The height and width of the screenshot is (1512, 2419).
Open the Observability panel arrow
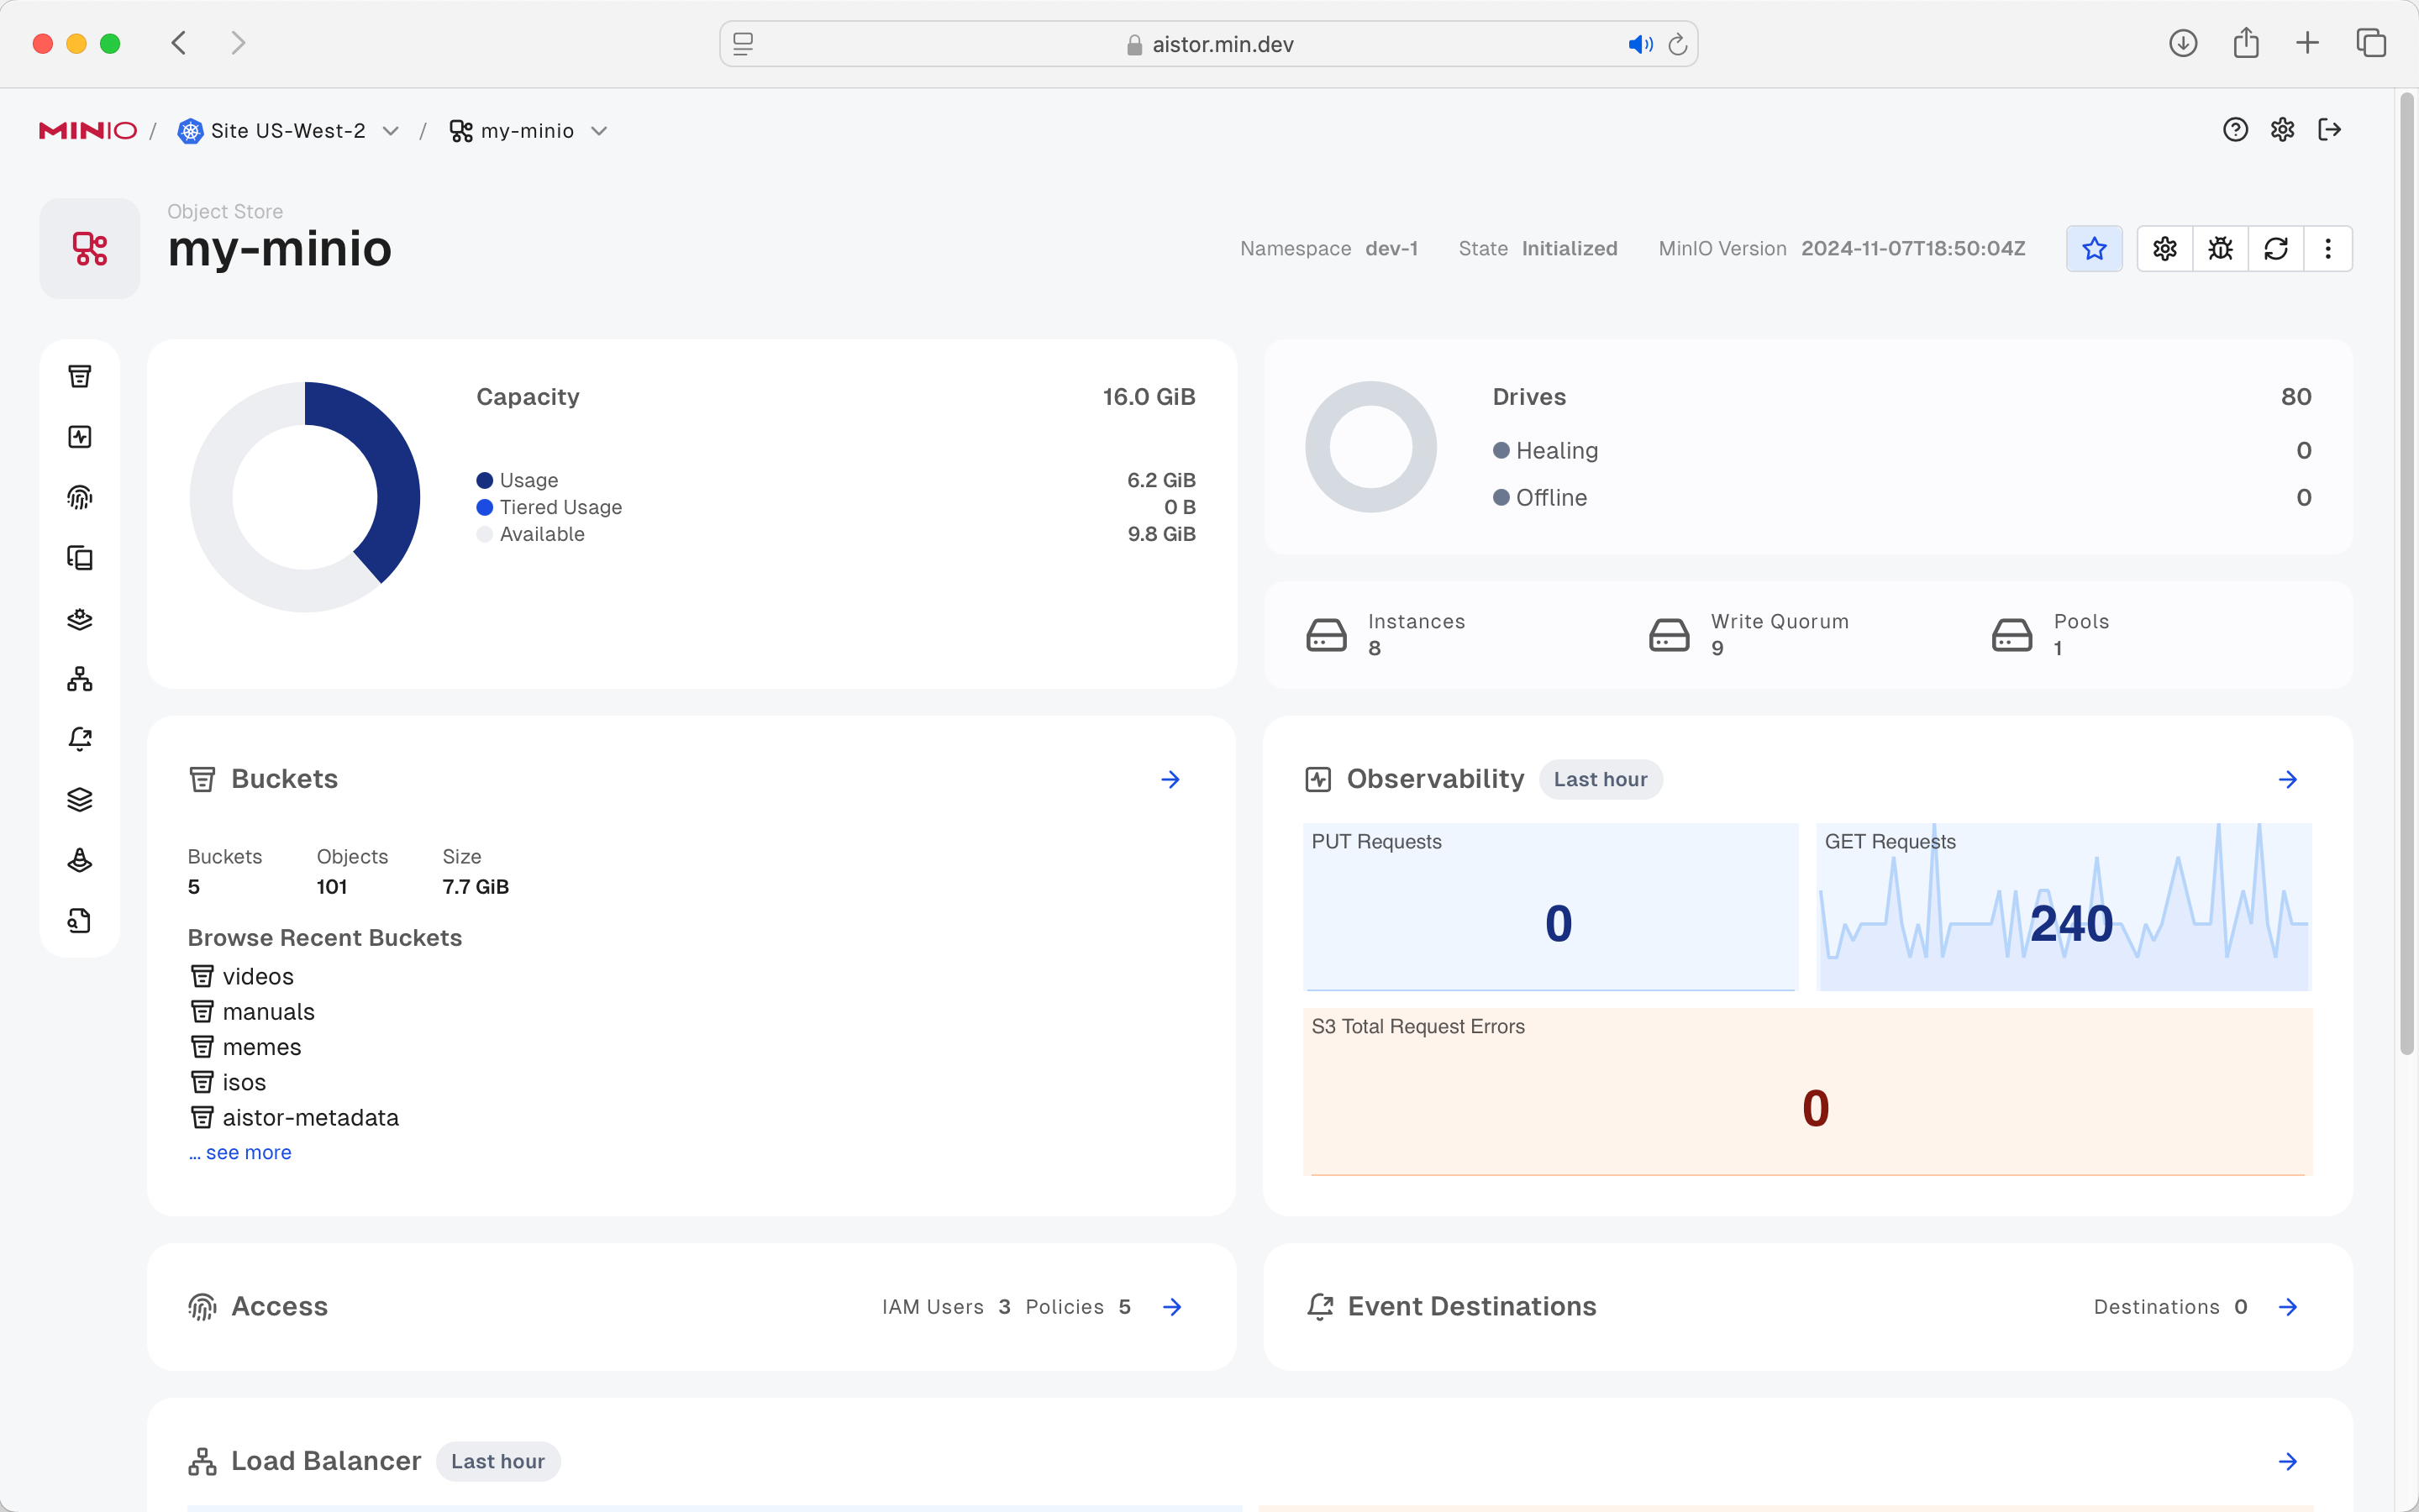click(2287, 779)
